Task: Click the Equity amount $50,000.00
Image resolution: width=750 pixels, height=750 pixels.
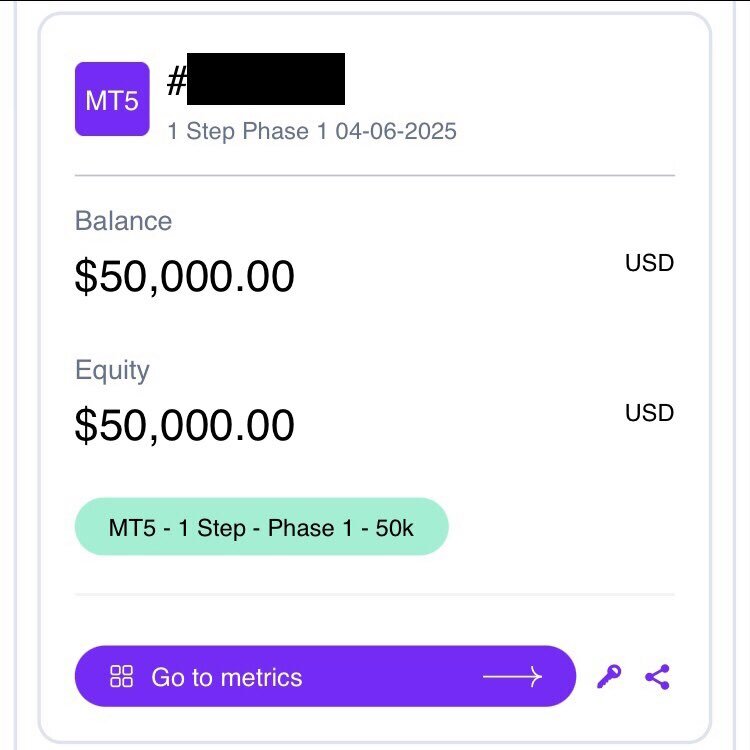Action: (x=185, y=426)
